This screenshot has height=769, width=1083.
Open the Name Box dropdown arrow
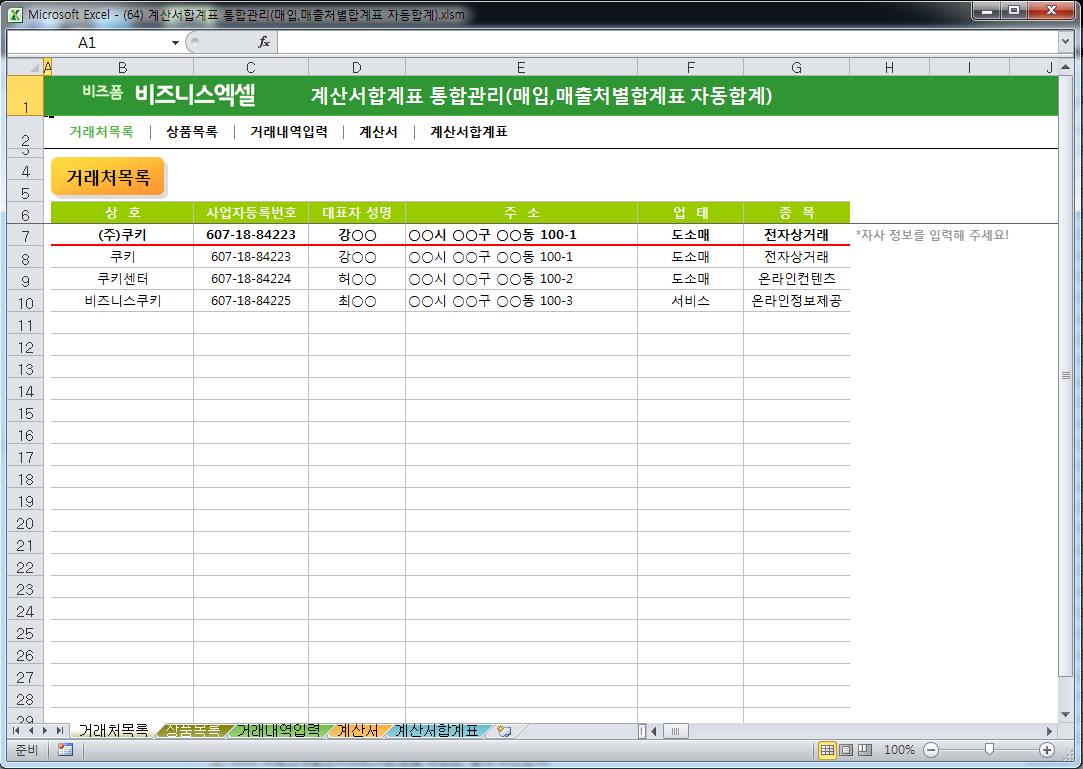click(x=175, y=43)
